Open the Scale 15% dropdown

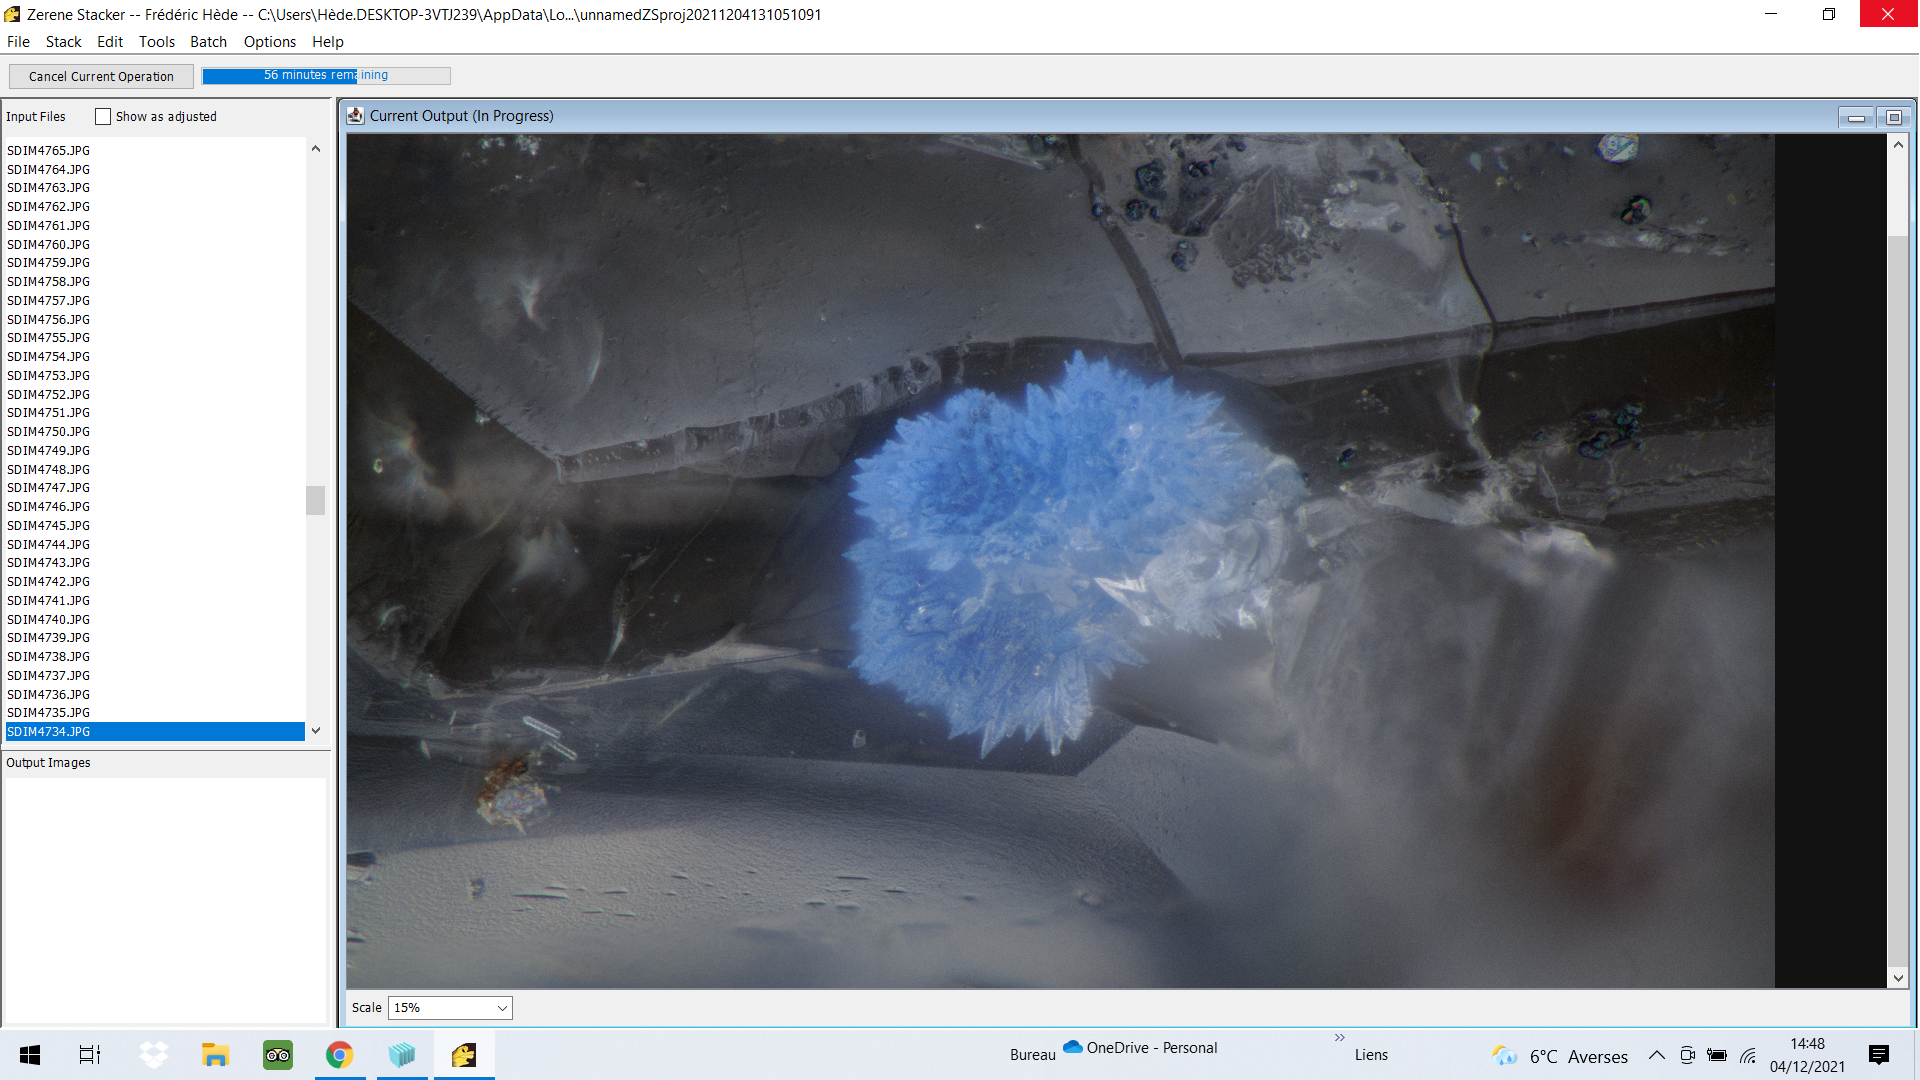450,1008
